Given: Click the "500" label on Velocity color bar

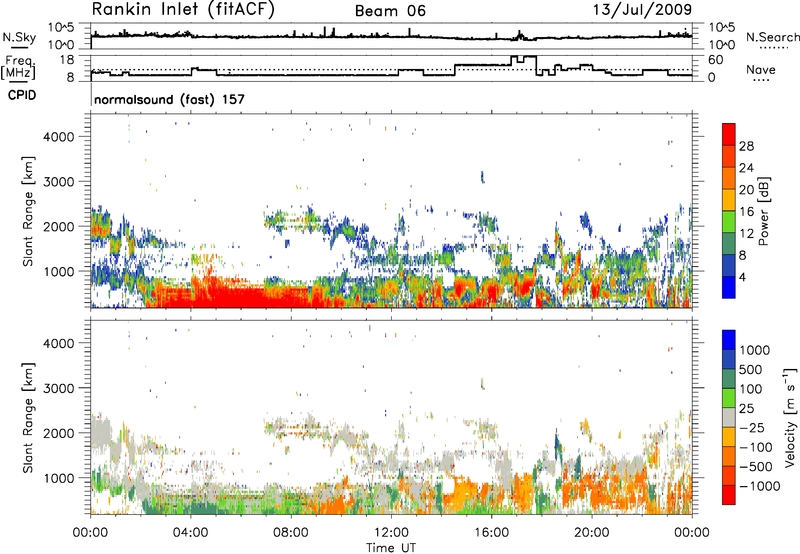Looking at the screenshot, I should (752, 369).
